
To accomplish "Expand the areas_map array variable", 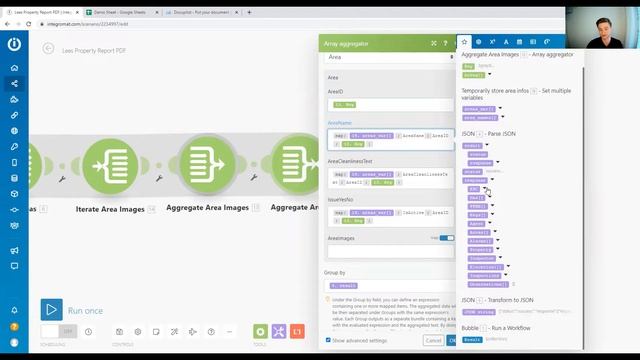I will click(500, 109).
